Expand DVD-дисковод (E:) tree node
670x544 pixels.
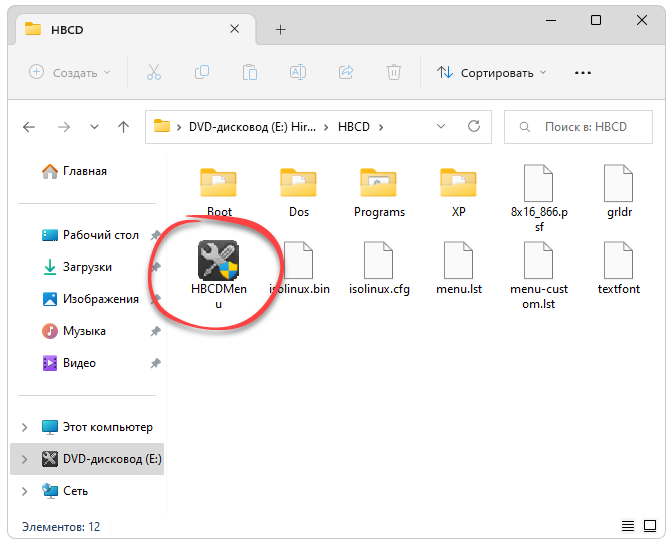[x=25, y=459]
